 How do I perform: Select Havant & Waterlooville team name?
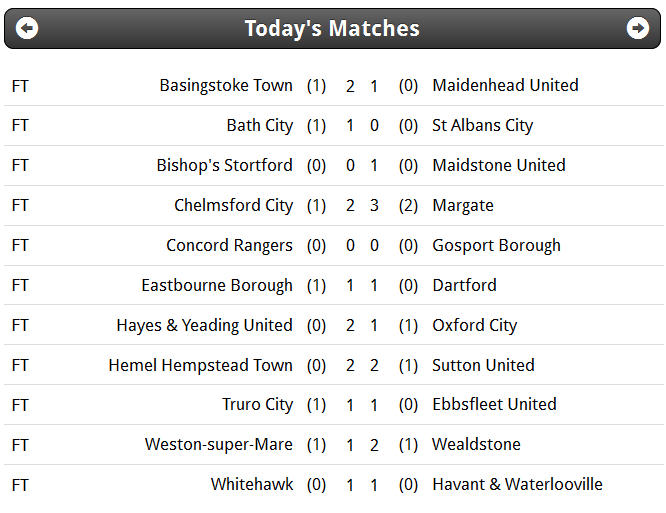coord(517,485)
